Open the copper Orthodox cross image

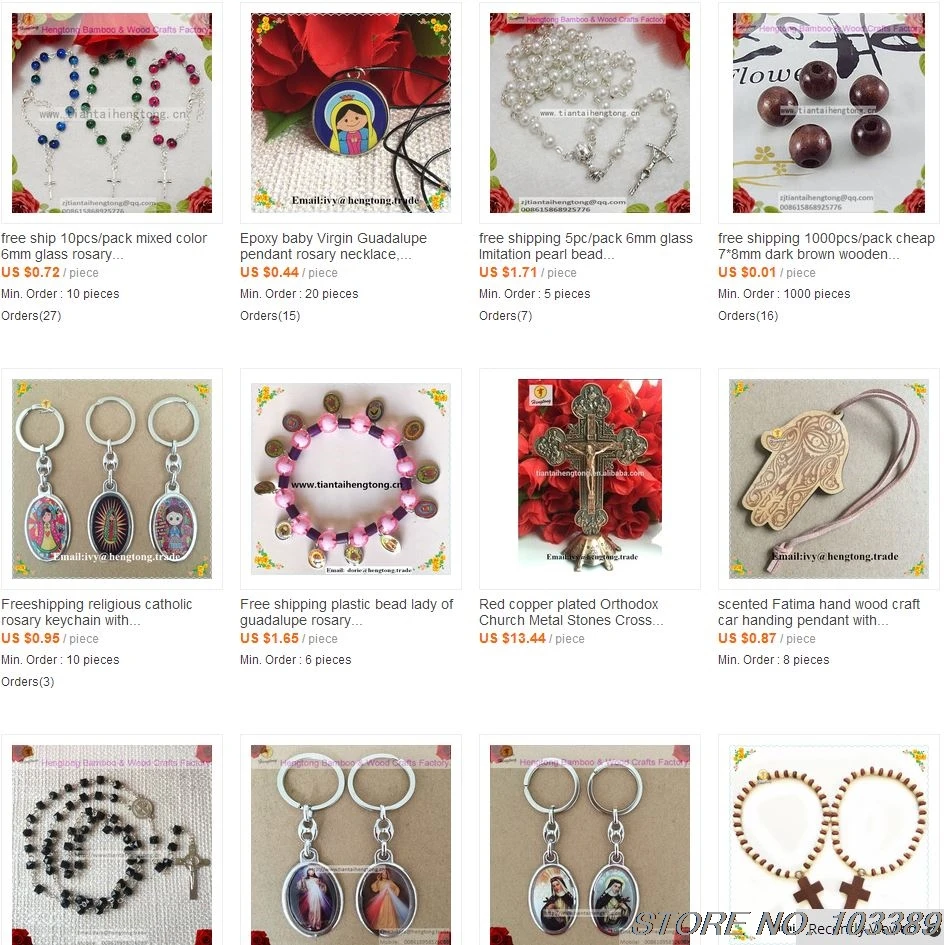coord(590,479)
